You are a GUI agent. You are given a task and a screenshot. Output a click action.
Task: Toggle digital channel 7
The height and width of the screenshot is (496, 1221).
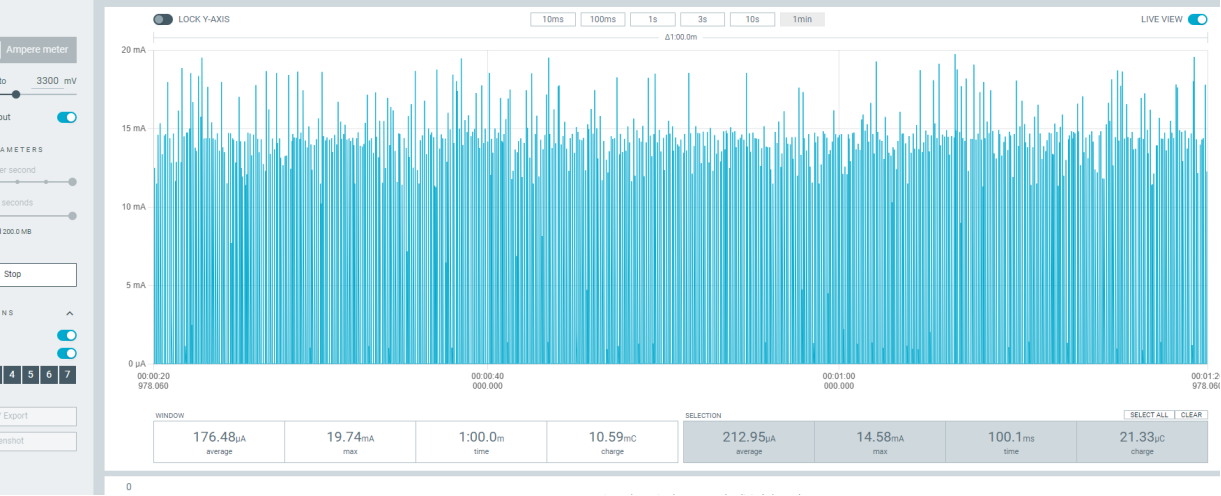(67, 375)
